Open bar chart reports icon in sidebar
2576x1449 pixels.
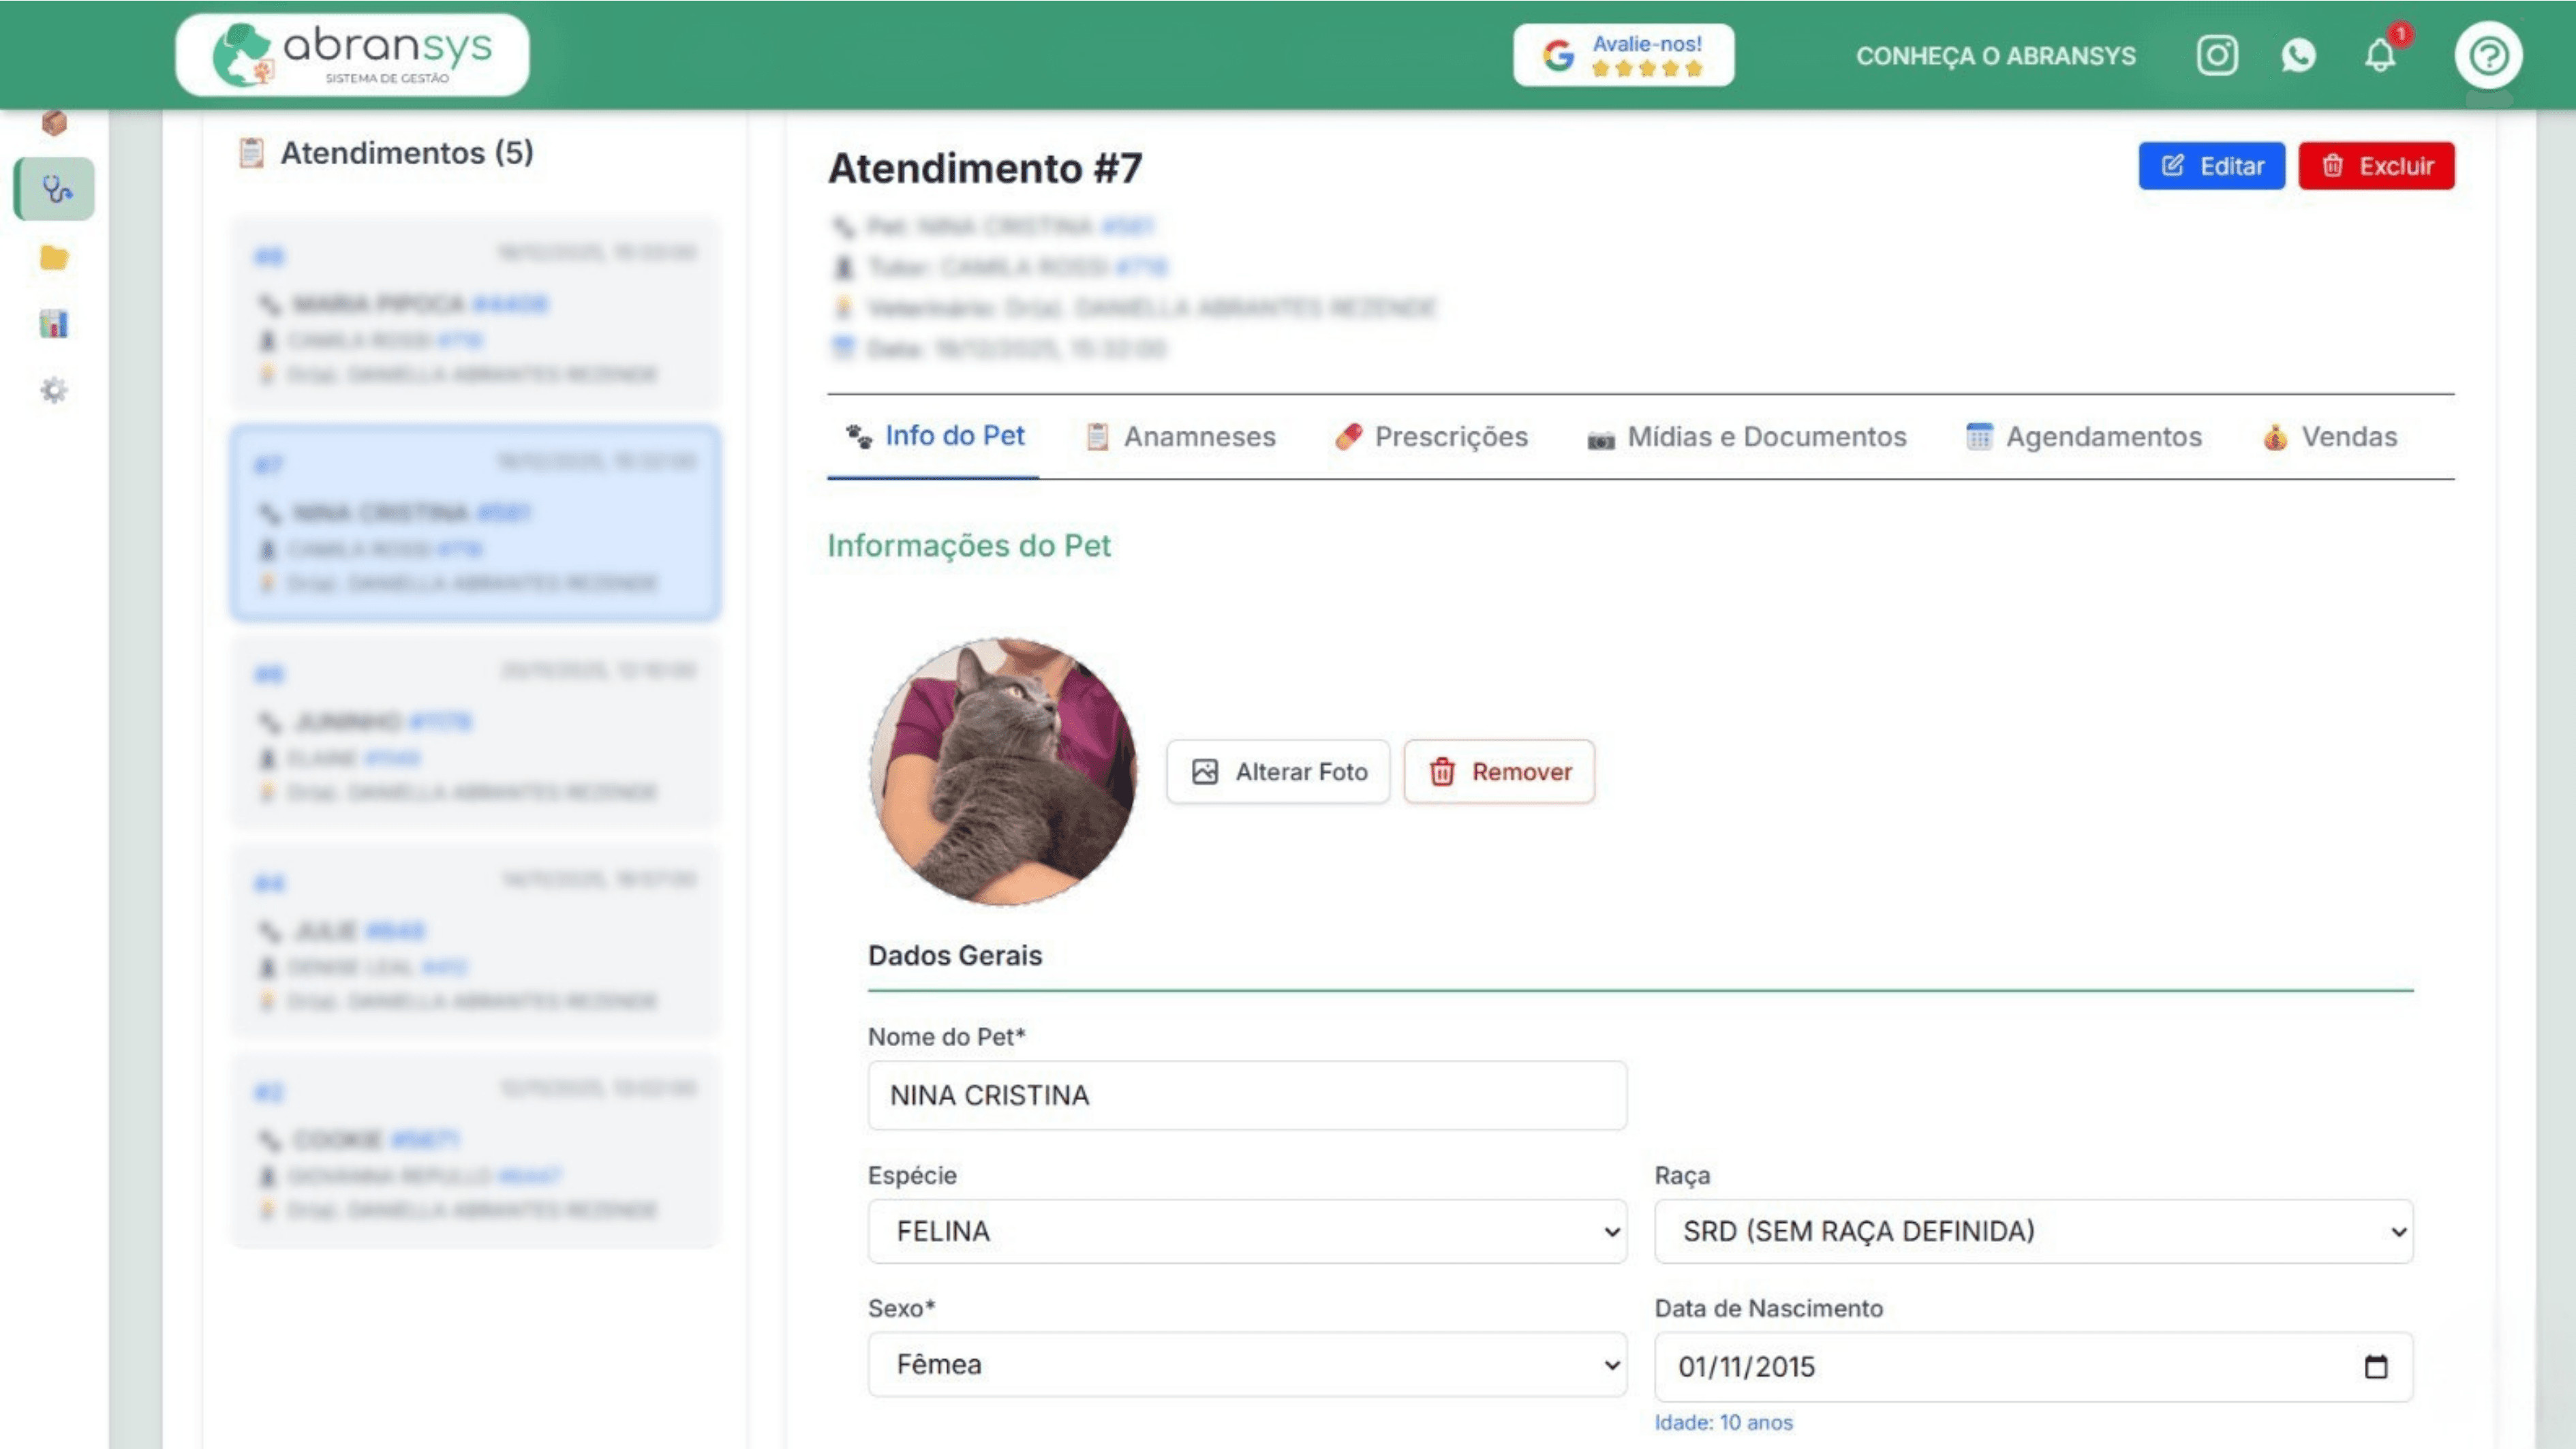pos(54,324)
